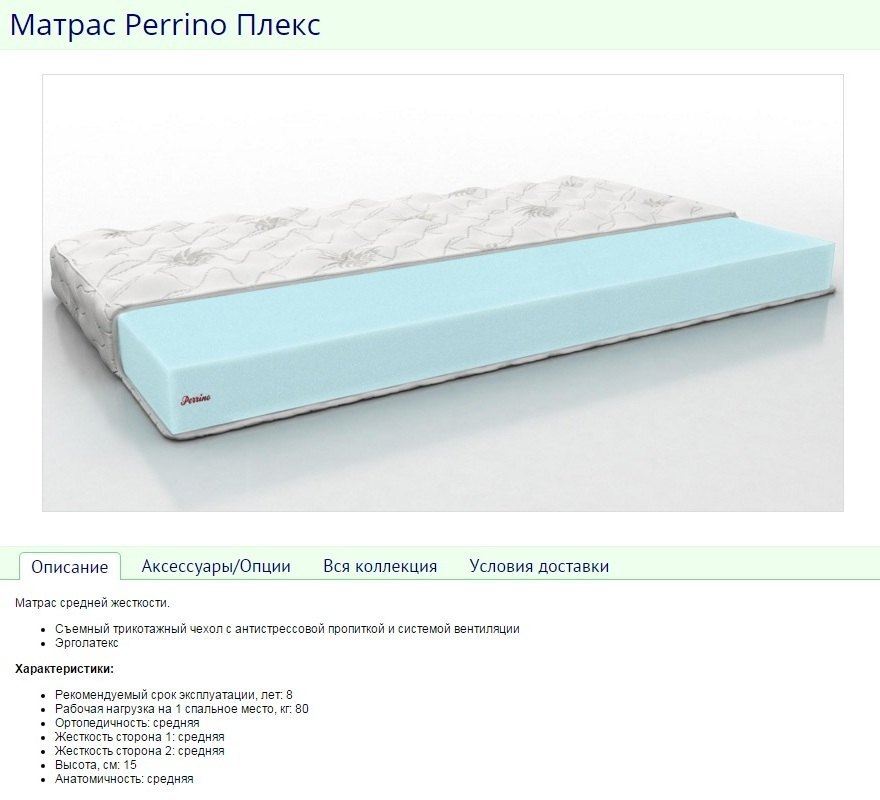The width and height of the screenshot is (880, 800).
Task: Click the Съемный трикотажный чехол bullet line
Action: point(287,629)
